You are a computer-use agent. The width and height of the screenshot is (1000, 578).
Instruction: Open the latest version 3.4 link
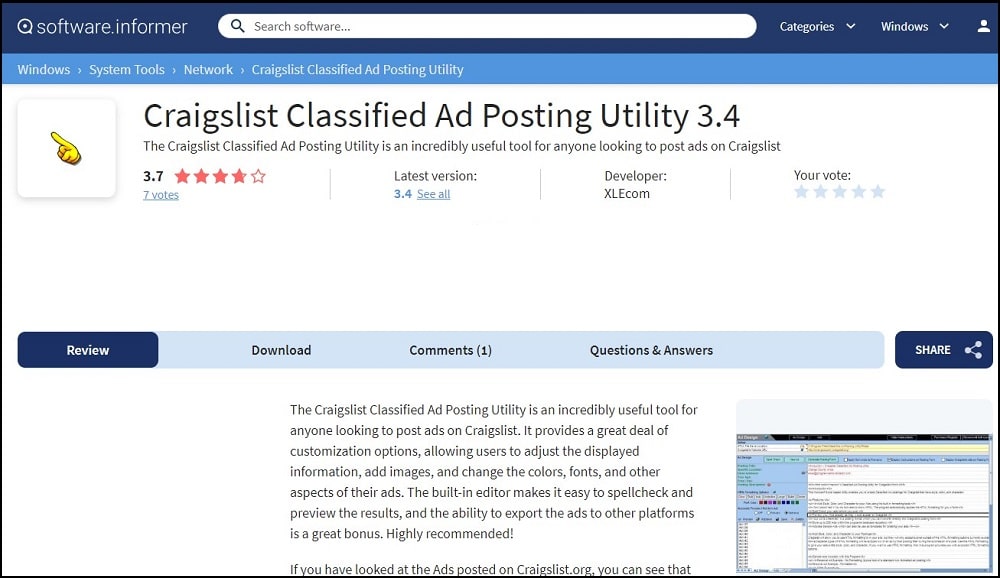pyautogui.click(x=402, y=194)
